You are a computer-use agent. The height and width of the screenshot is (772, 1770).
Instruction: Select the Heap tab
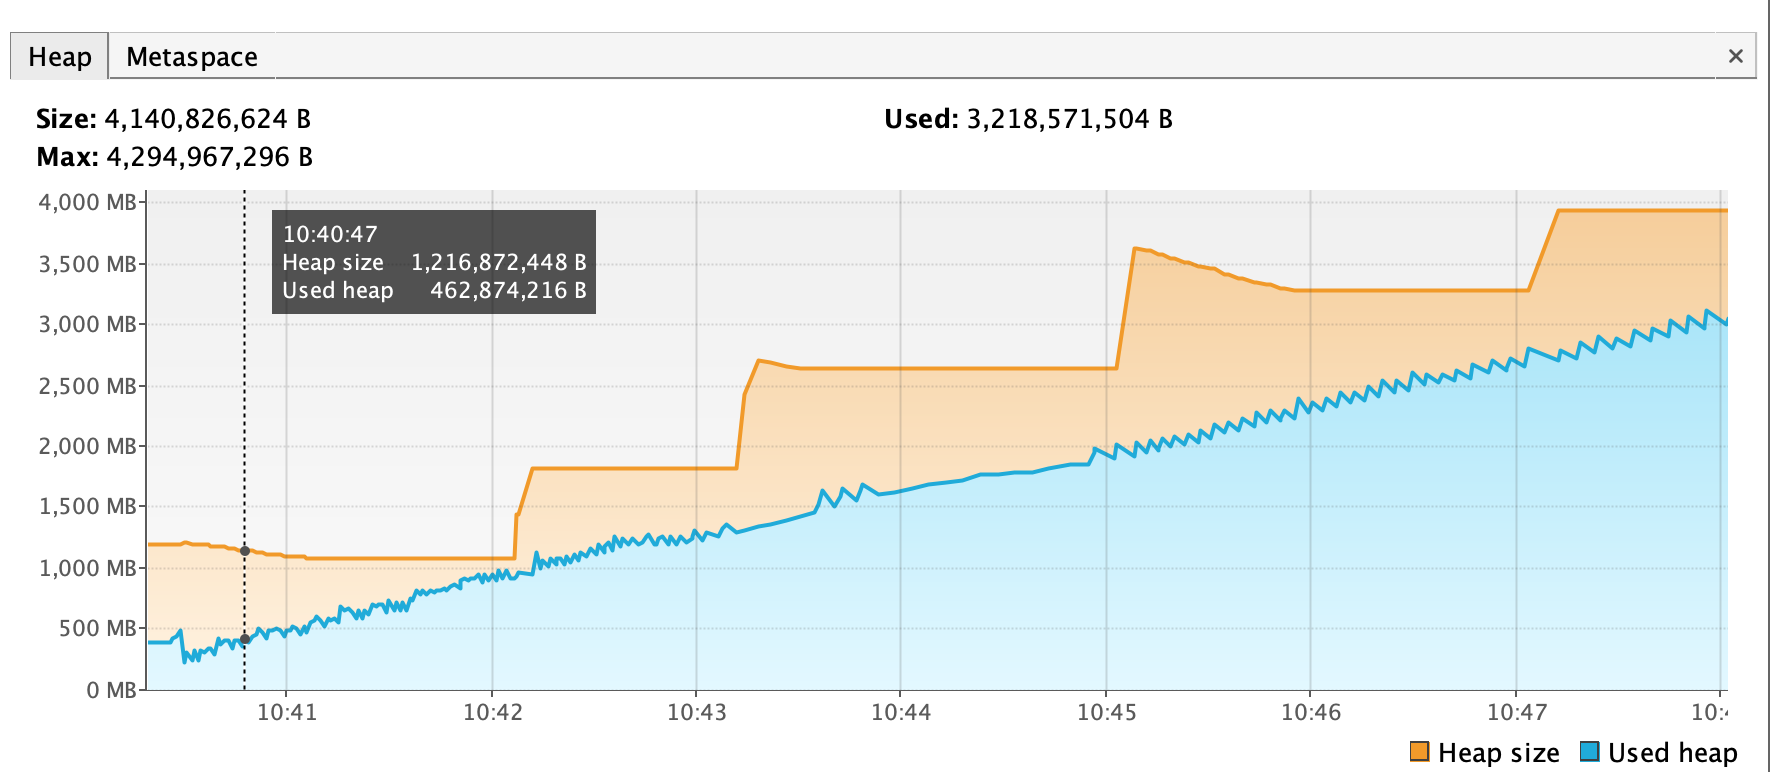point(58,56)
